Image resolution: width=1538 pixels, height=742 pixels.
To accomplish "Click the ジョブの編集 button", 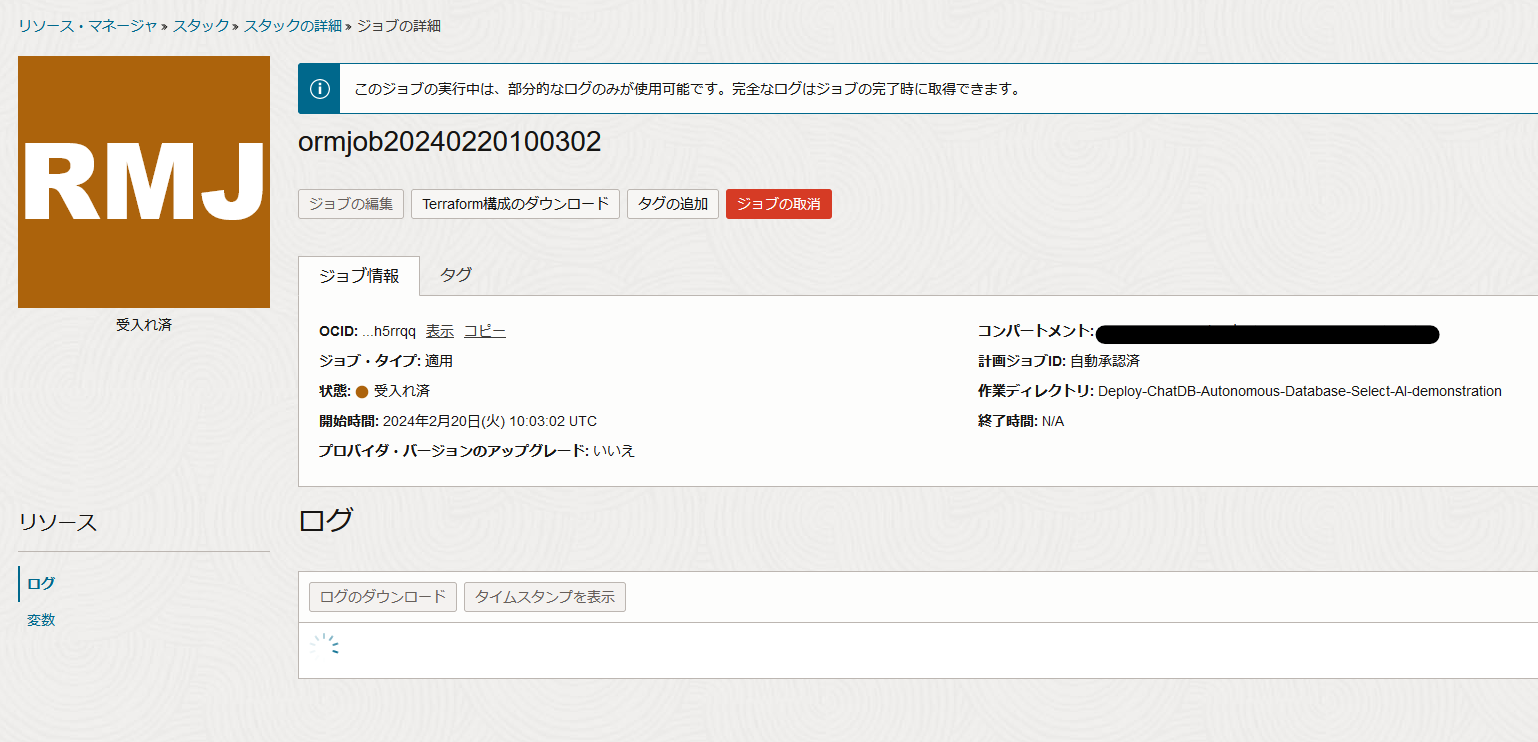I will [x=351, y=204].
